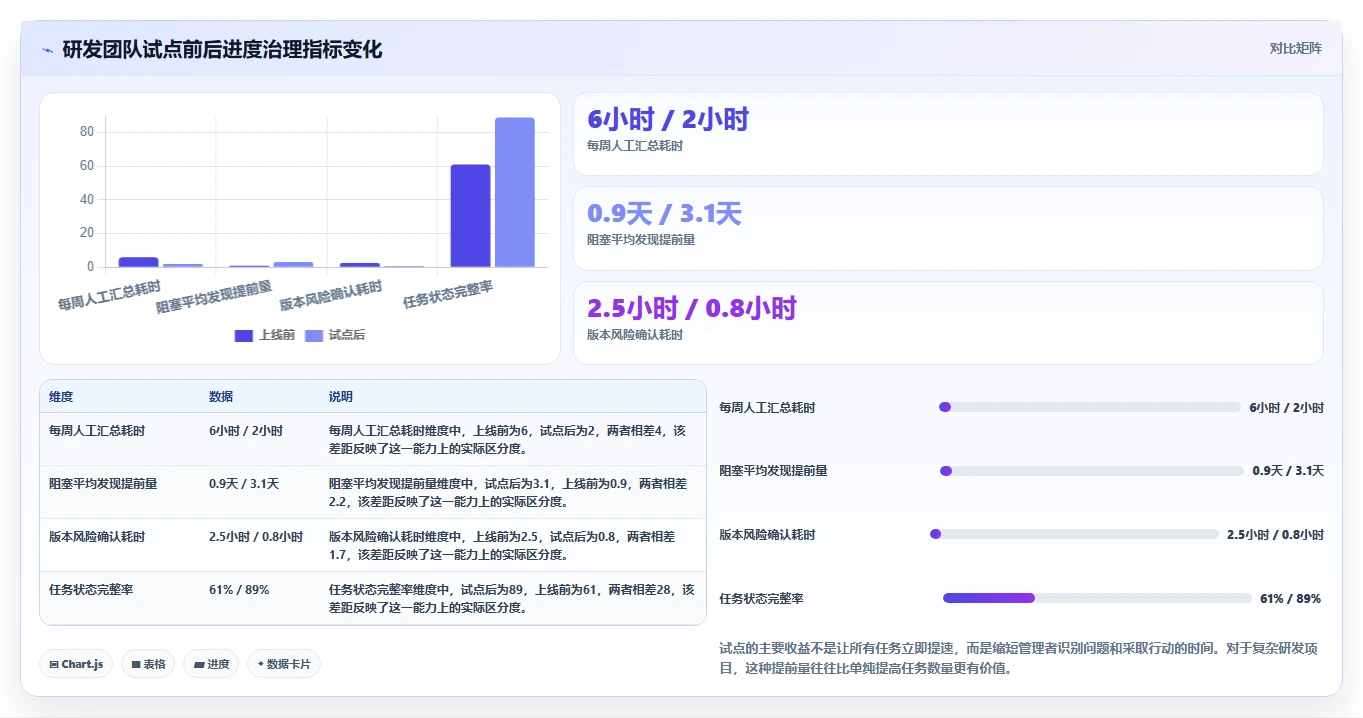Click the 阻塞平均发现提前量 caption under the second card

point(641,240)
